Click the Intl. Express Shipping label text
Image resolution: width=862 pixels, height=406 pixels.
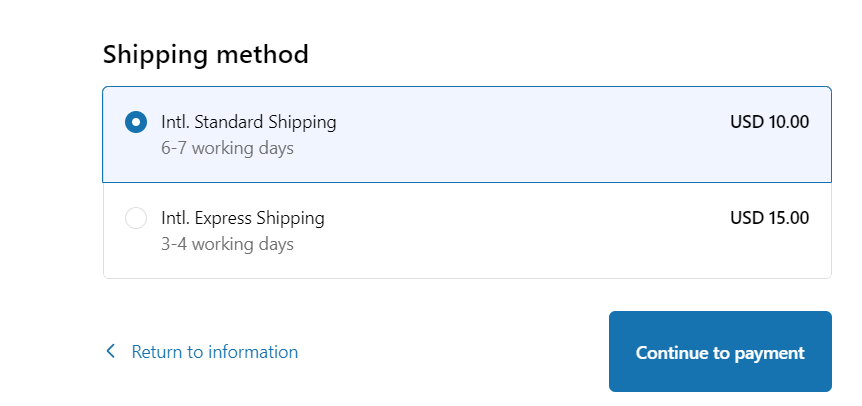(242, 218)
